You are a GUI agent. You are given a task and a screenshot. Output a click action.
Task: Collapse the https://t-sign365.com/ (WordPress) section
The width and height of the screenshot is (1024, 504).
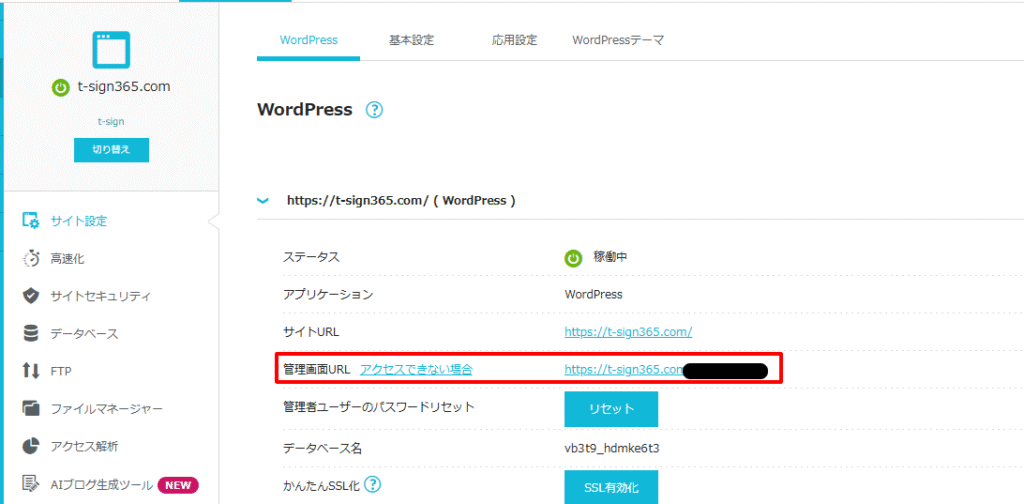tap(263, 201)
